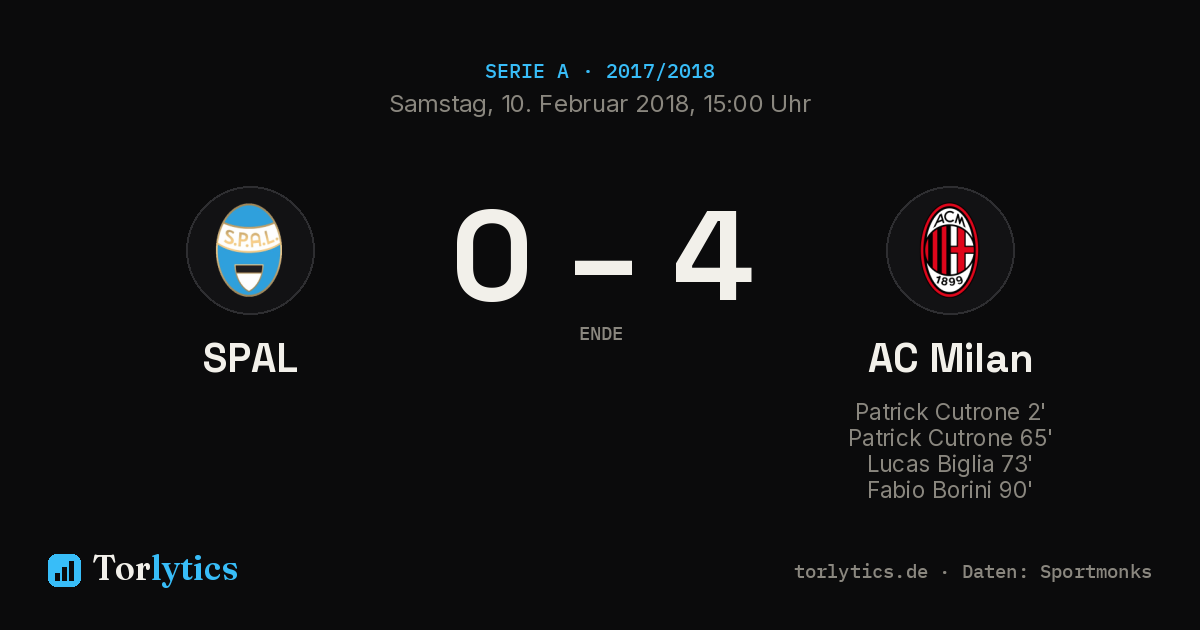This screenshot has width=1200, height=630.
Task: Click the Torlytics bar chart logo icon
Action: point(64,570)
